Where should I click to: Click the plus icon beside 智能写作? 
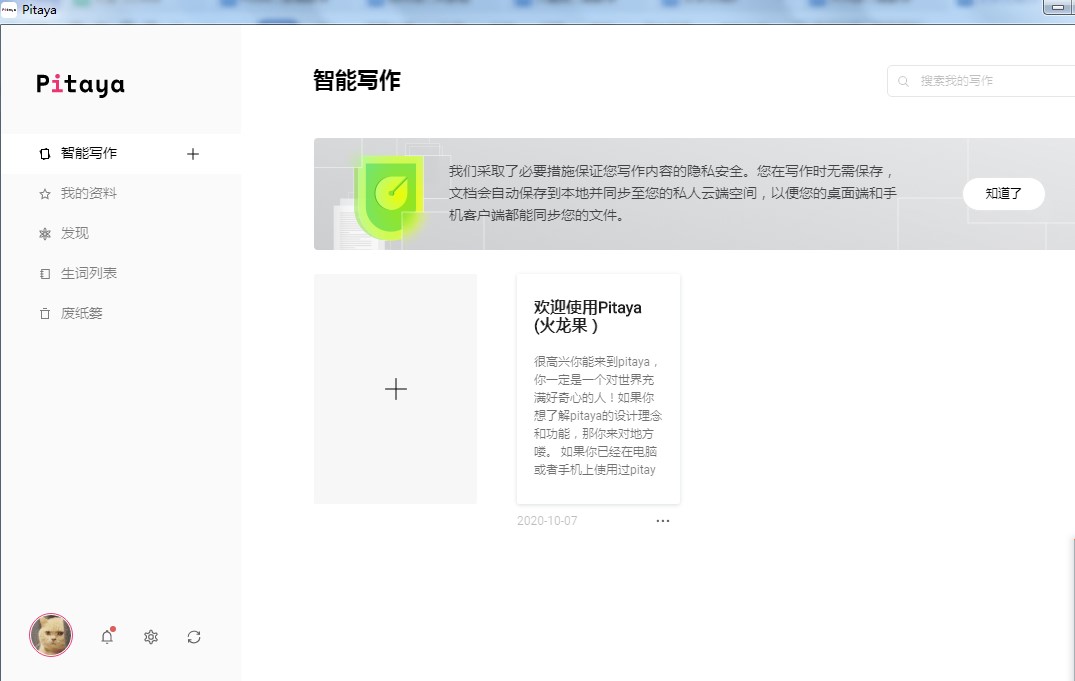[x=193, y=154]
